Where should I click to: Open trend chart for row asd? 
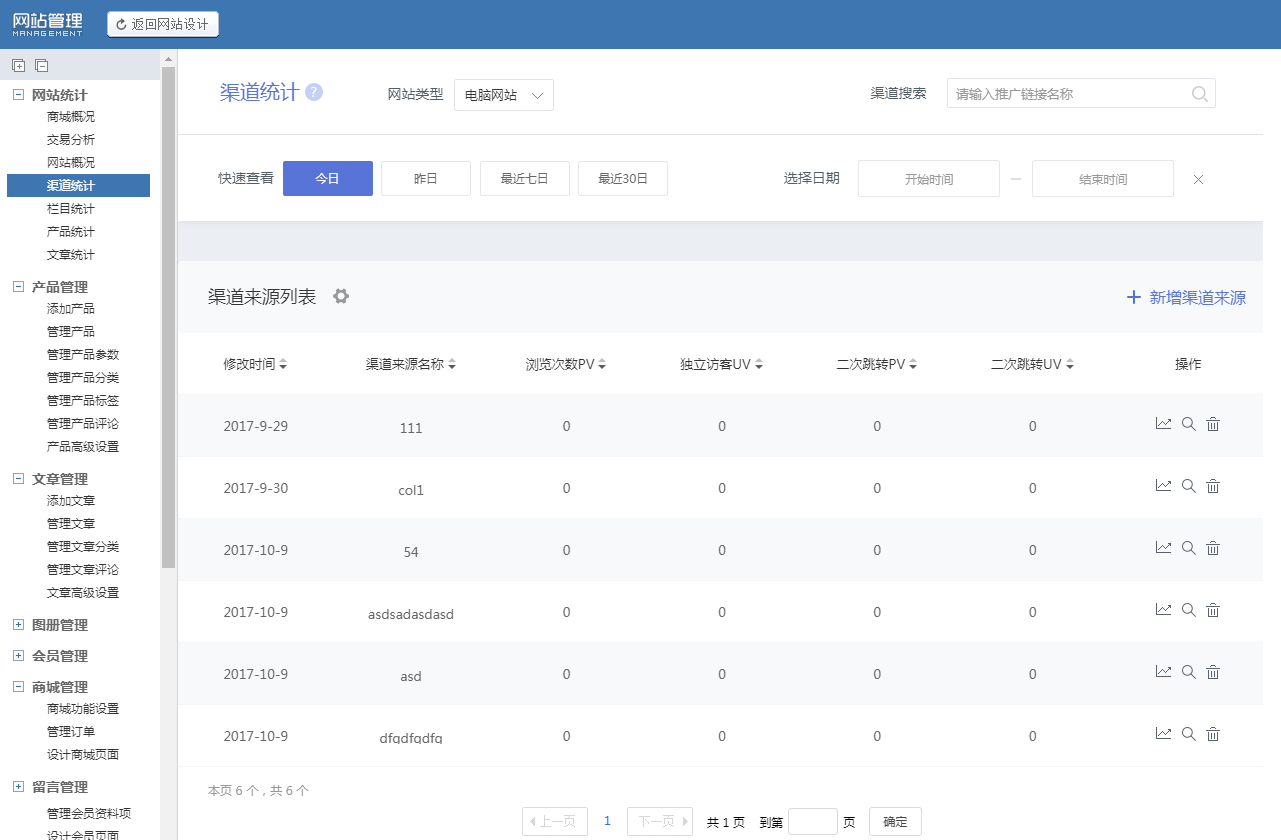pos(1163,672)
